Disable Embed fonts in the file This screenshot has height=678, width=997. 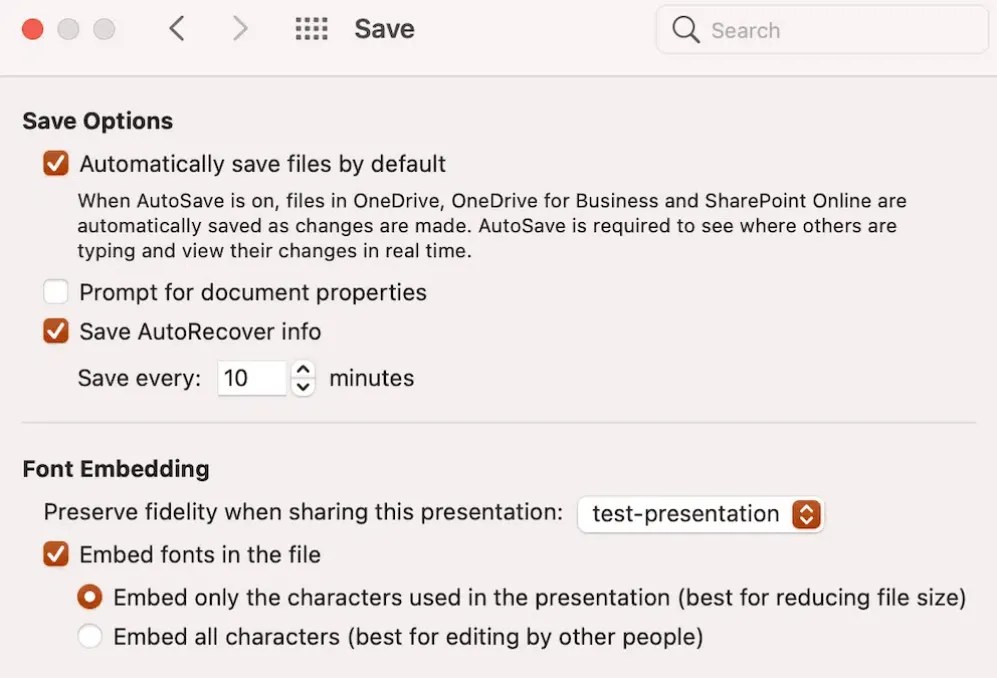55,555
